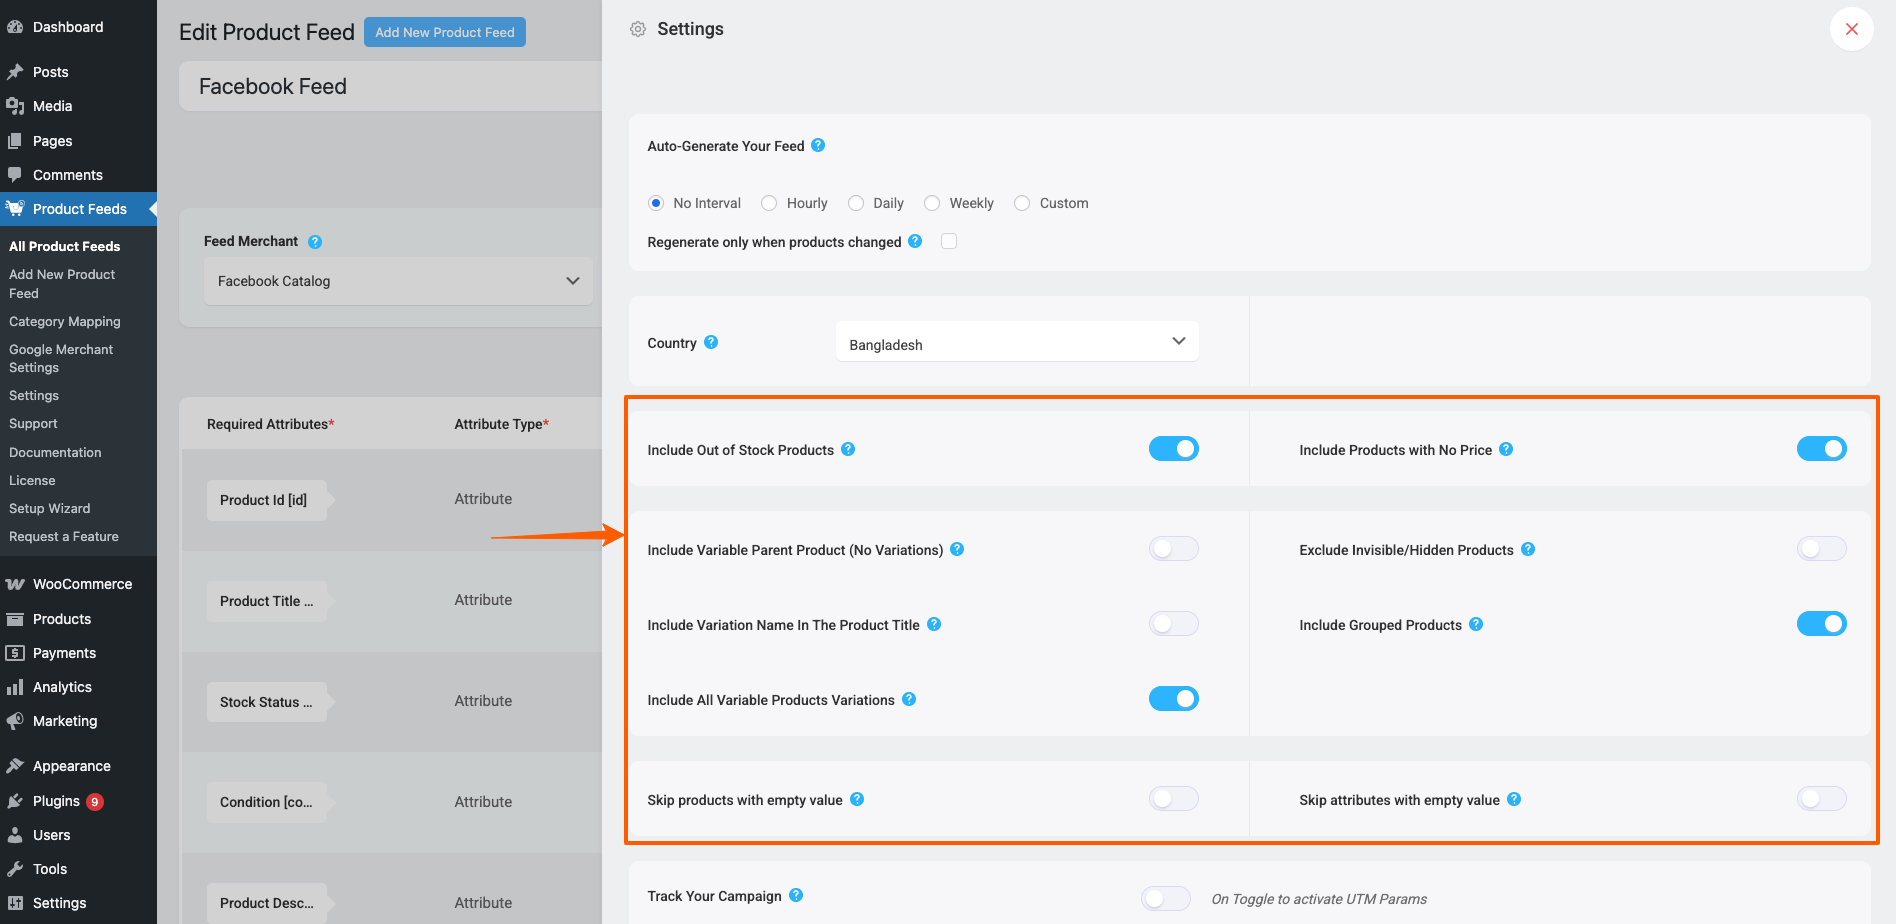
Task: Click the Add New Product Feed button
Action: [x=445, y=32]
